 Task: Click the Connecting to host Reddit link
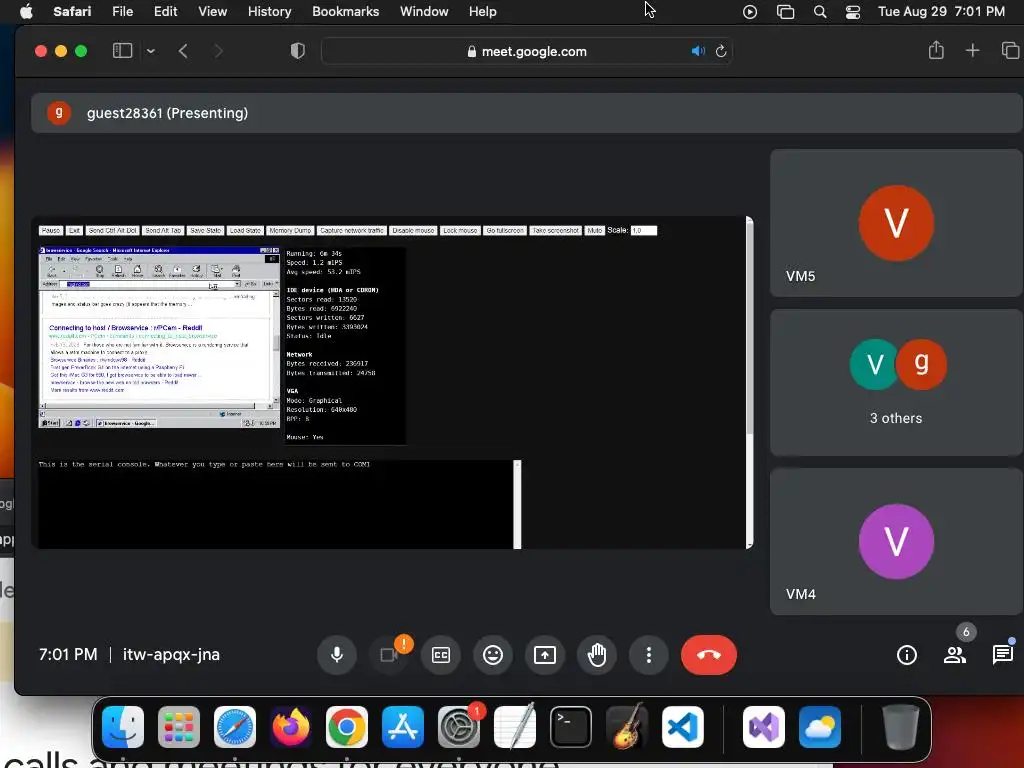click(125, 328)
